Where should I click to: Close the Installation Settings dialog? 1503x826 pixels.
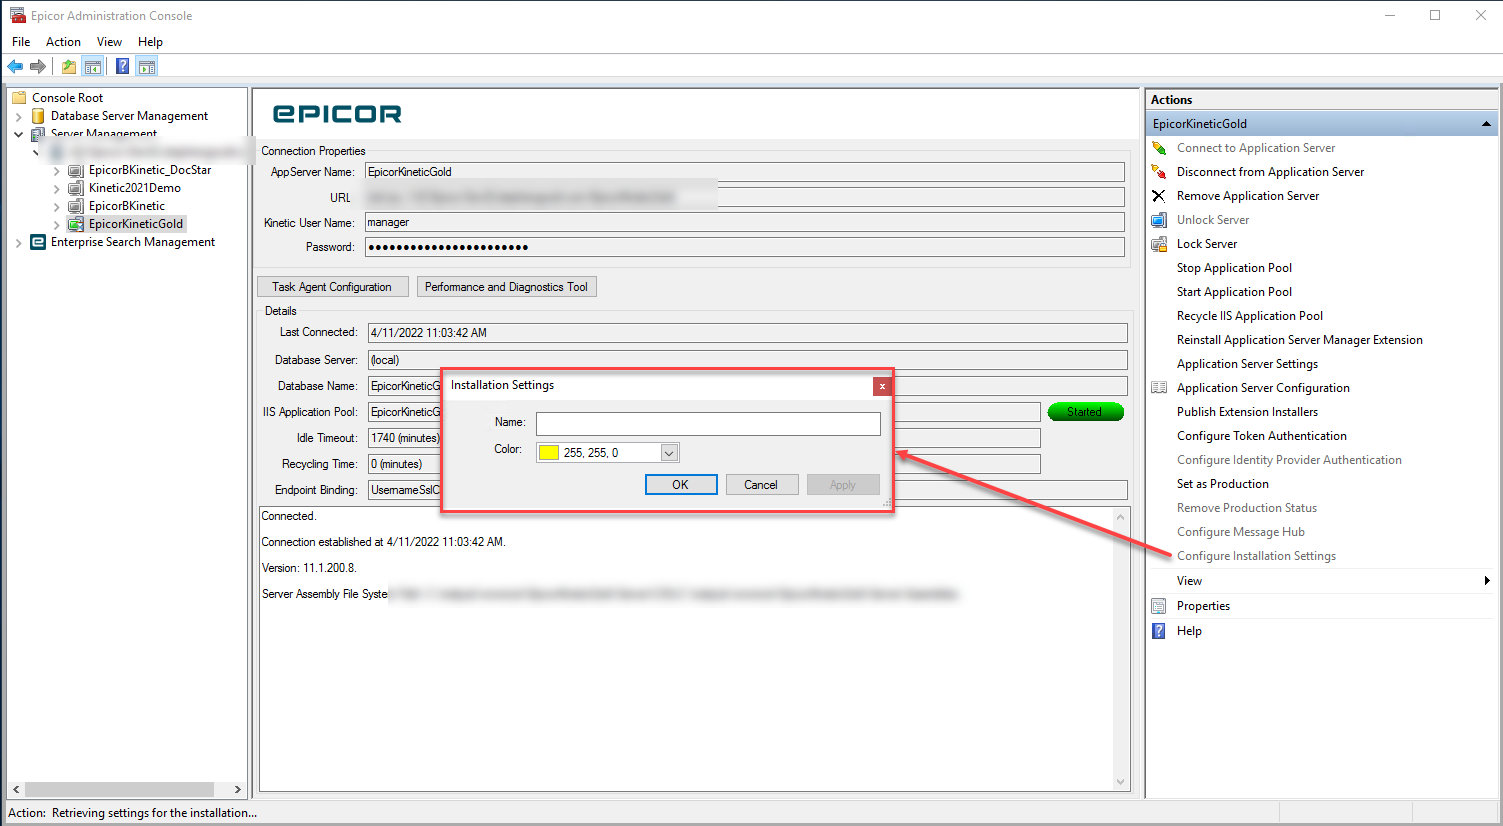tap(882, 386)
